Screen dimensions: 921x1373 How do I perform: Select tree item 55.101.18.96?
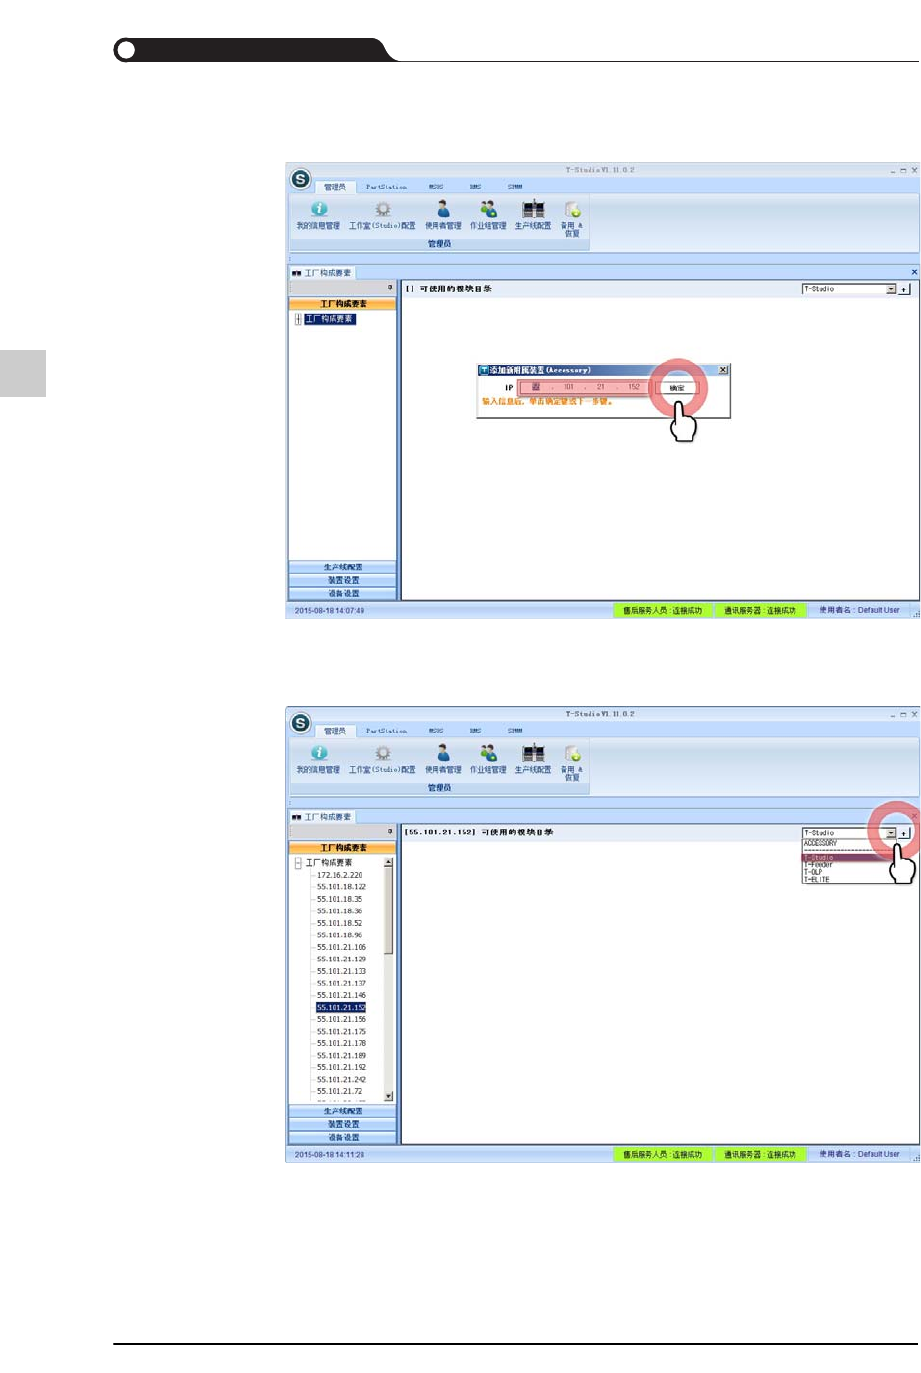coord(339,935)
